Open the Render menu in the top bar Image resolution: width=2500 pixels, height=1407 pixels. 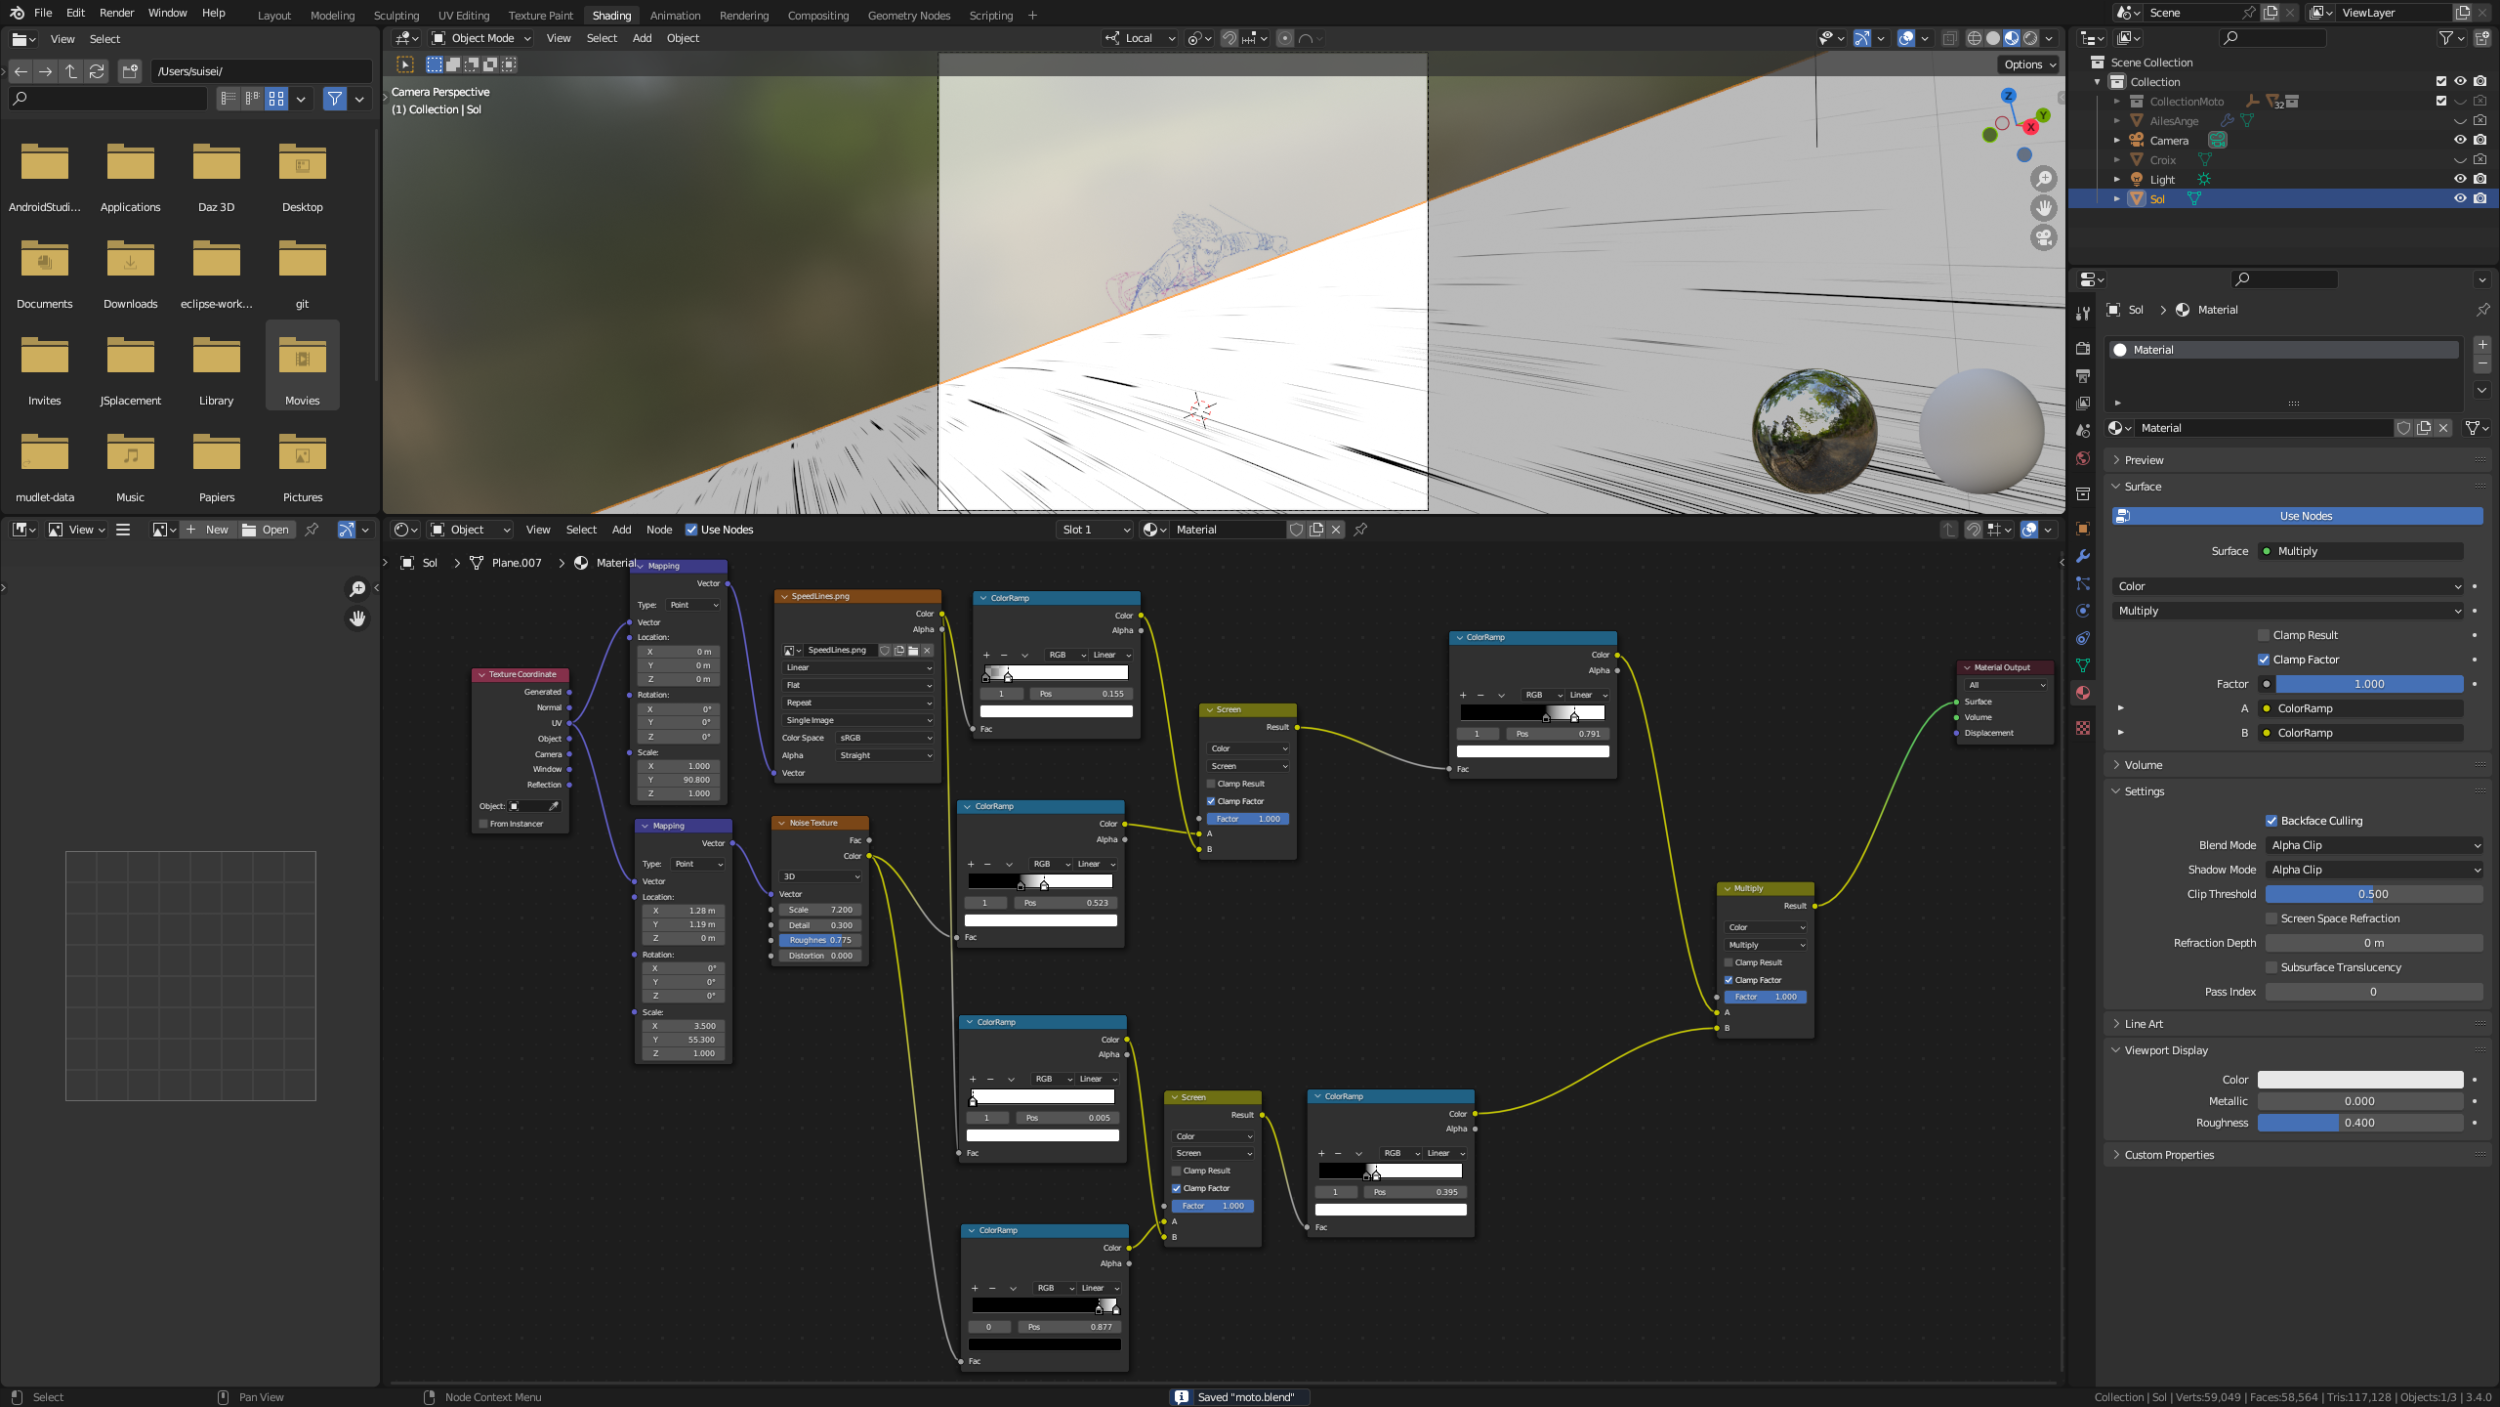pyautogui.click(x=116, y=13)
